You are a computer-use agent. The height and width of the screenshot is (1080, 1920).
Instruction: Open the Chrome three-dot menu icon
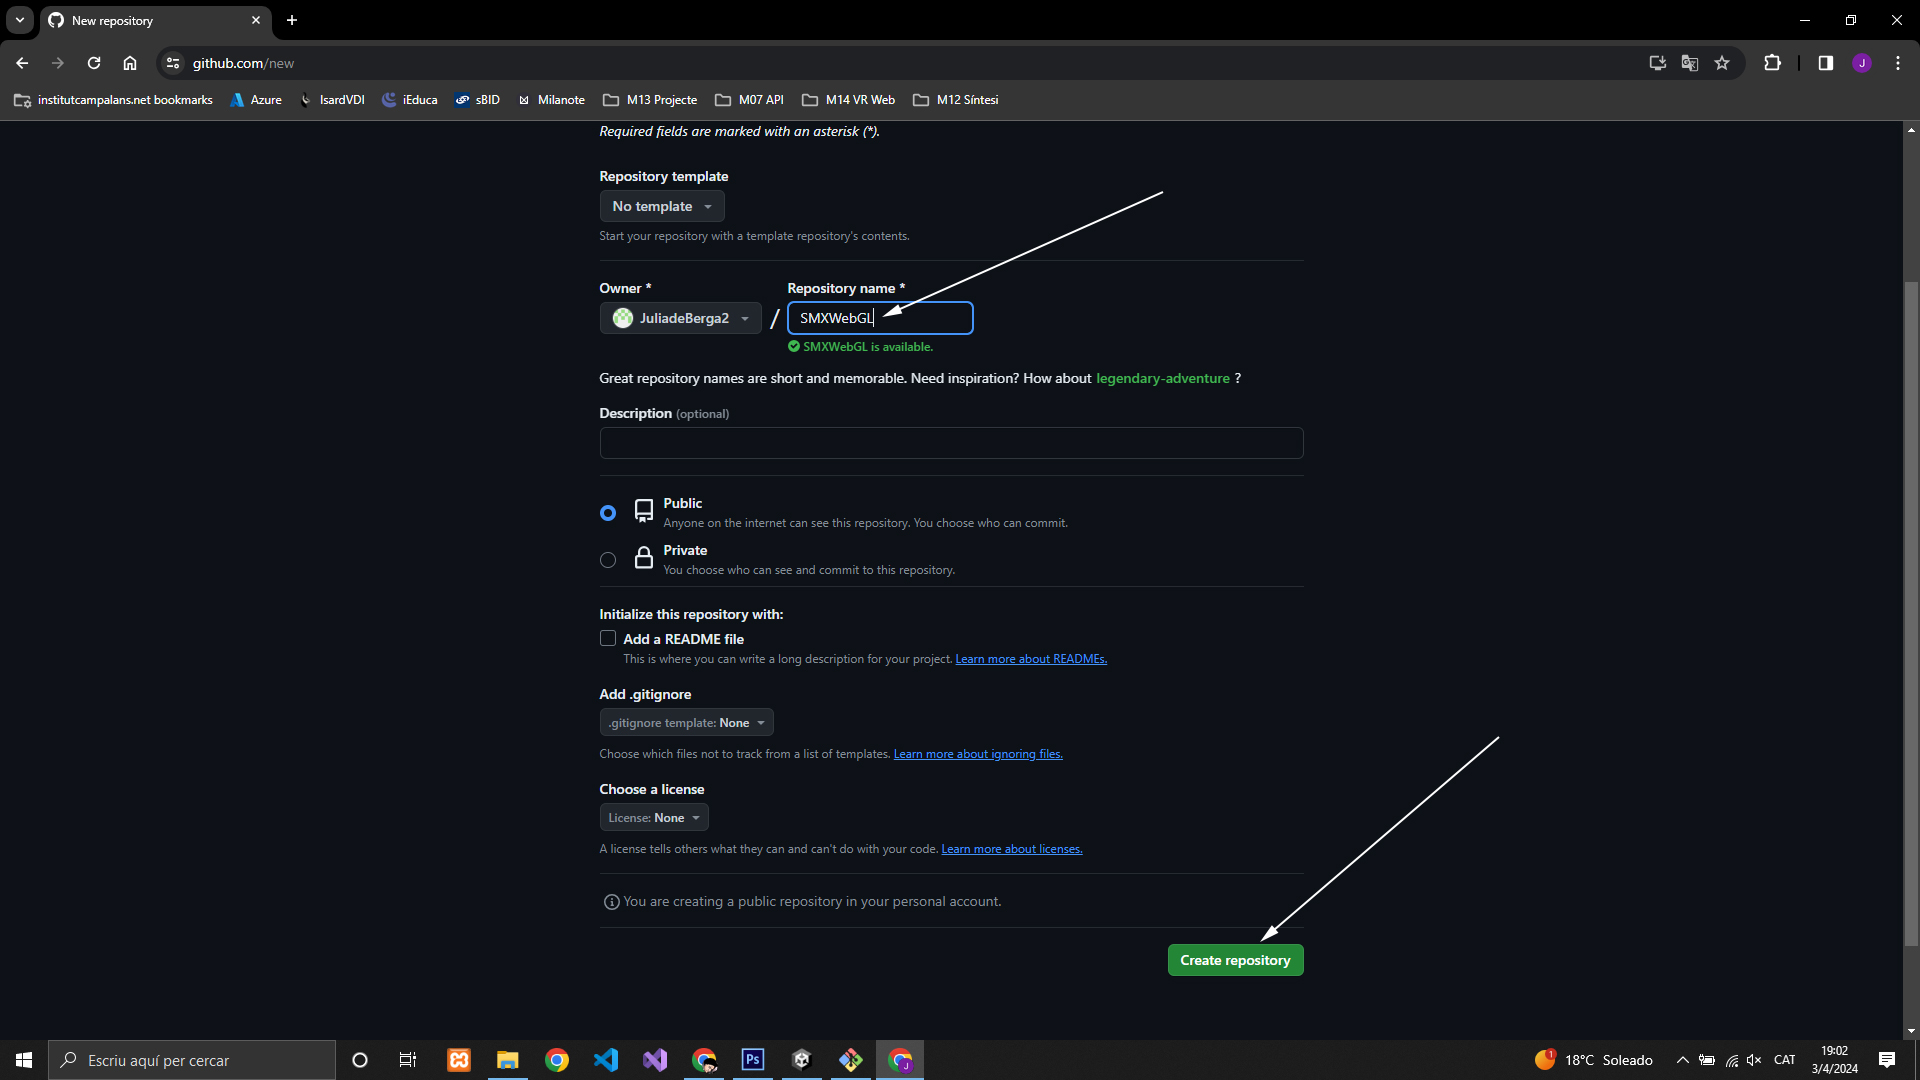1898,63
